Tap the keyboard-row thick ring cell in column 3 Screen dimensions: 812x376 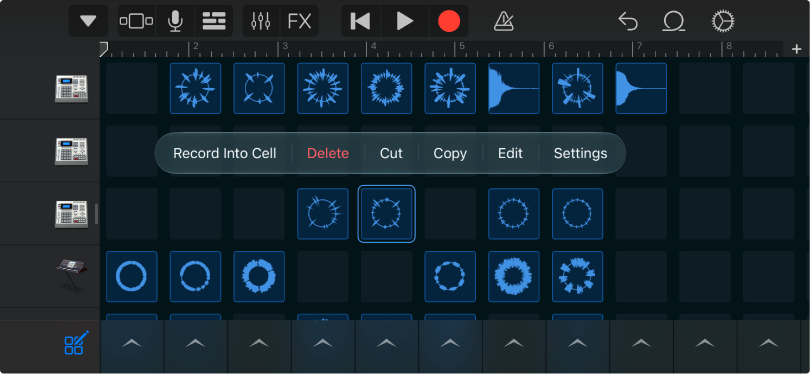click(259, 277)
